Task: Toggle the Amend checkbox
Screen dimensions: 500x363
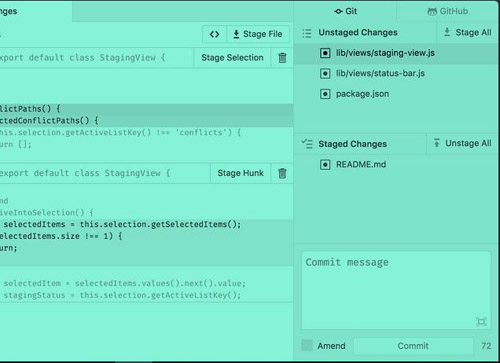Action: [x=307, y=345]
